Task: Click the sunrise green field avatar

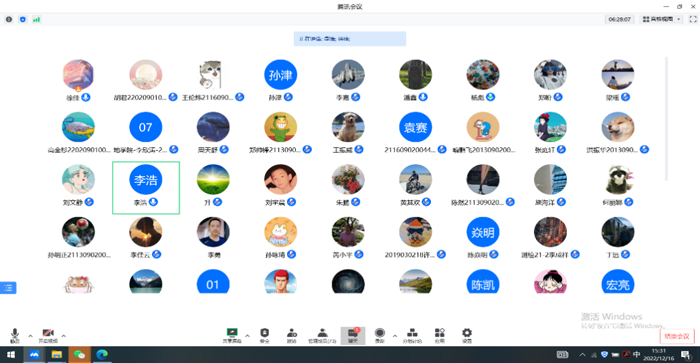Action: click(x=213, y=179)
